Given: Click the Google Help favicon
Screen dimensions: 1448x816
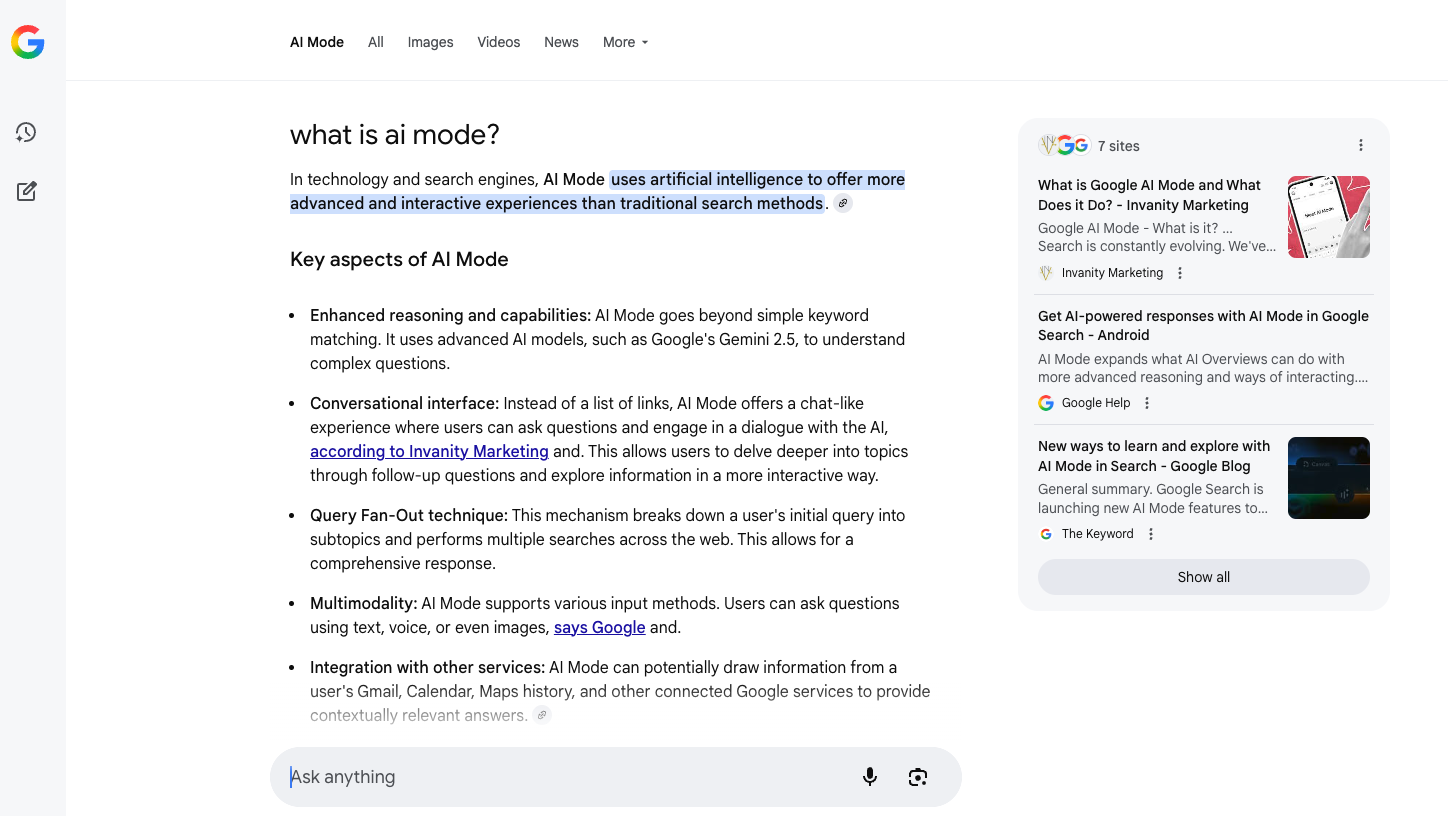Looking at the screenshot, I should 1046,403.
